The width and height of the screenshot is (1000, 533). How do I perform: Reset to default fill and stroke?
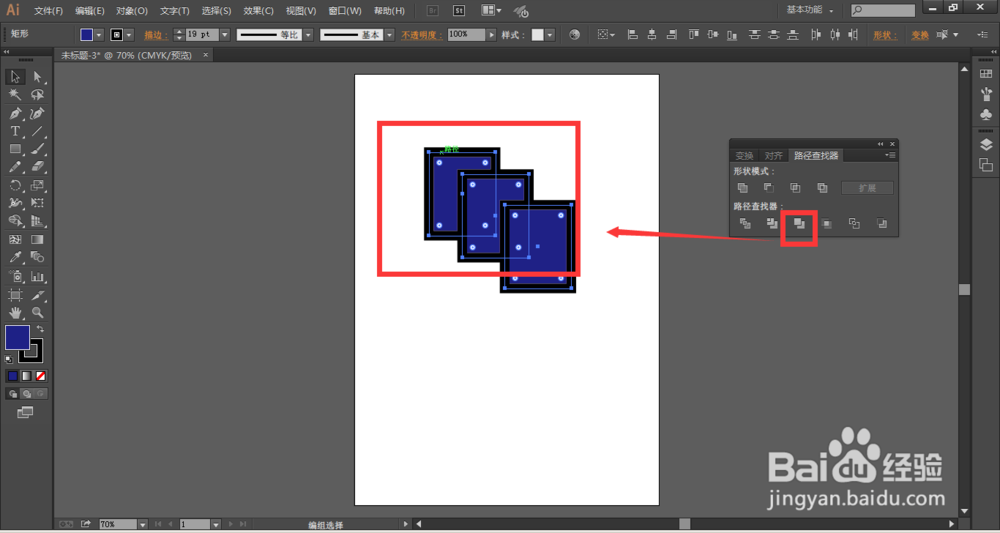point(9,360)
